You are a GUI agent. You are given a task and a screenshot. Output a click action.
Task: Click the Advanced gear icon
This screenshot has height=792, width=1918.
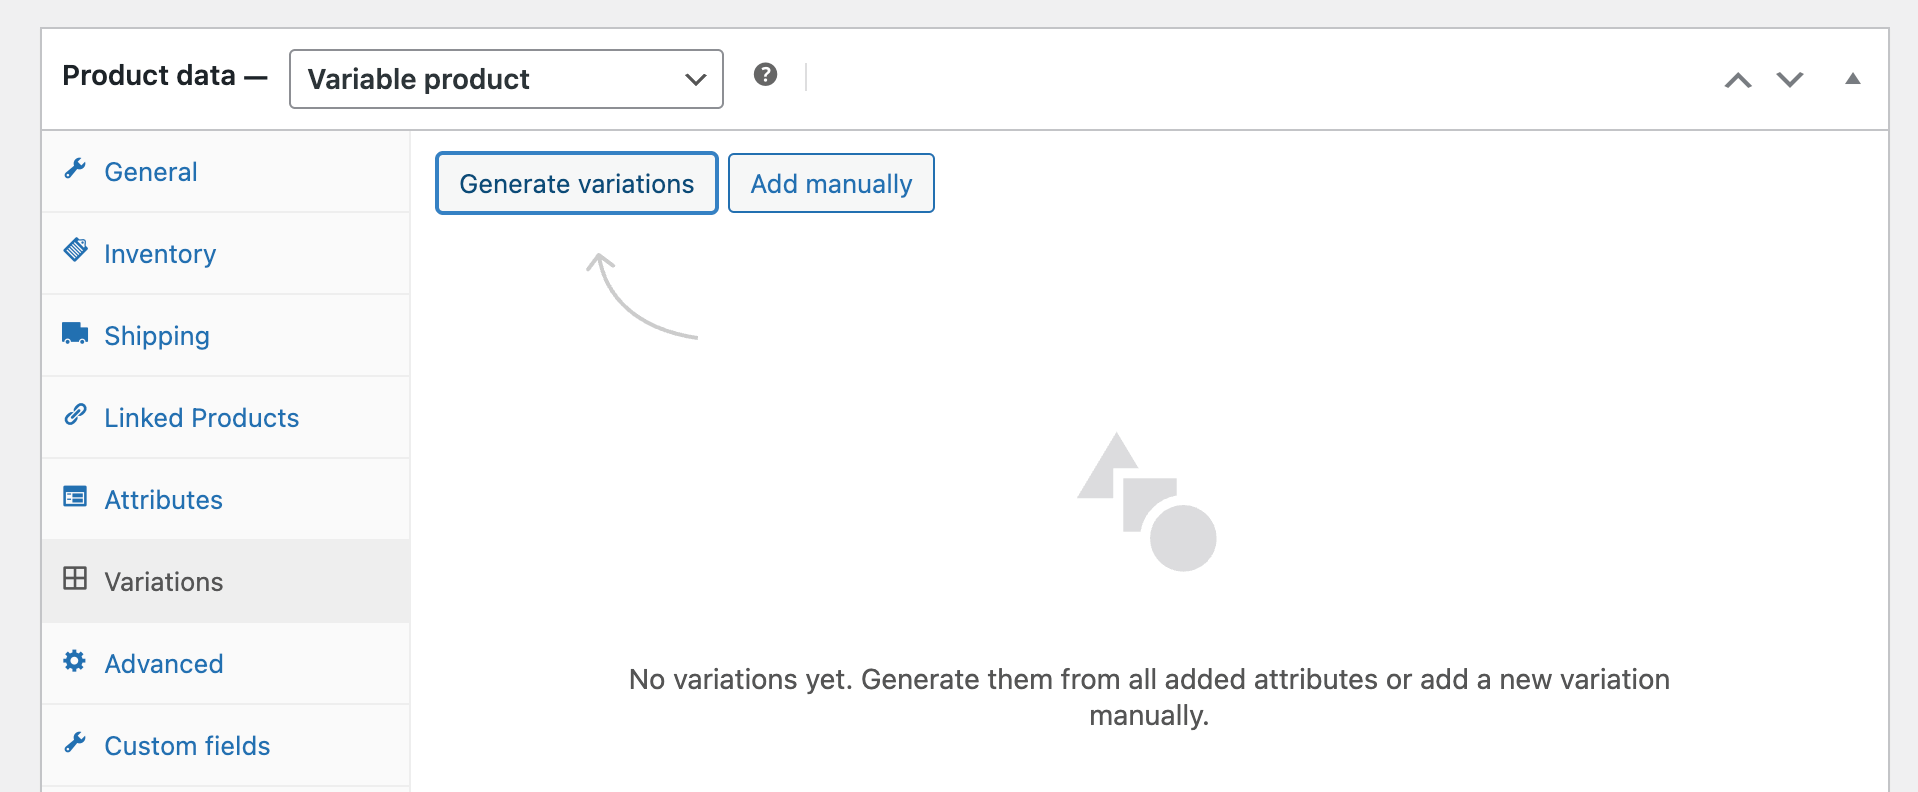75,661
